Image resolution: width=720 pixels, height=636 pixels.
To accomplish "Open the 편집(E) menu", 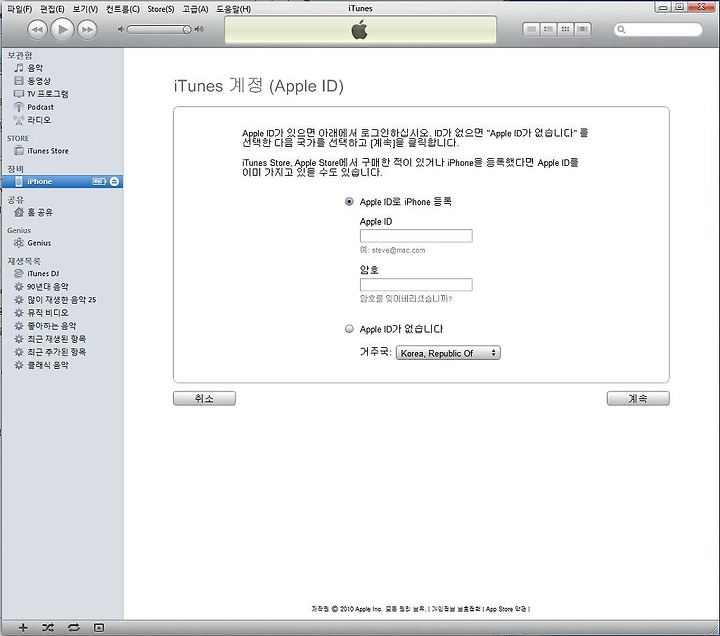I will (52, 9).
